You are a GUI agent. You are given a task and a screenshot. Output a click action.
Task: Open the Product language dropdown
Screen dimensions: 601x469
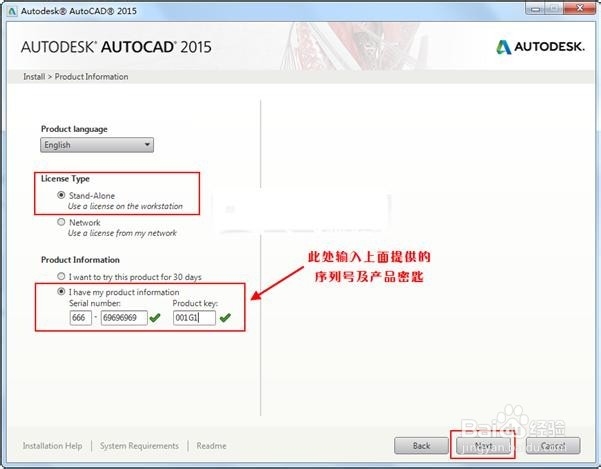[97, 145]
